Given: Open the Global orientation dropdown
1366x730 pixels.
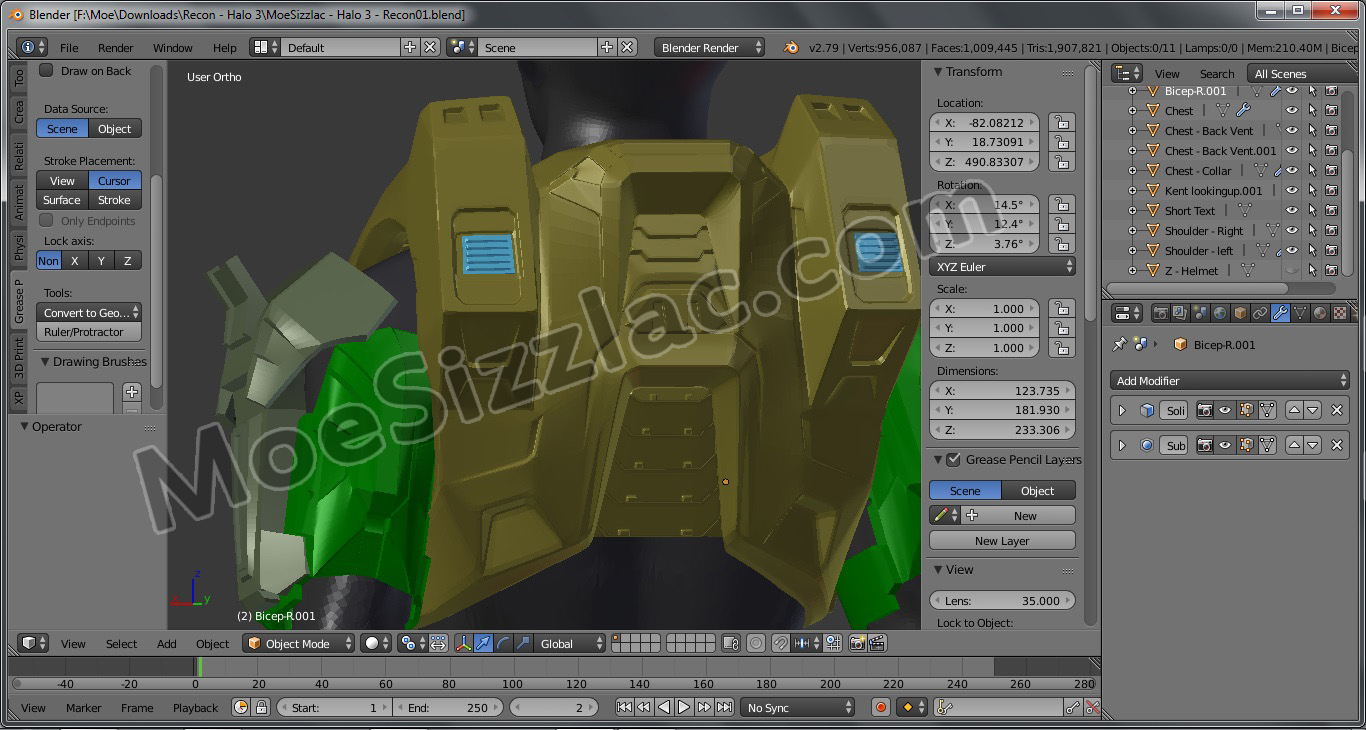Looking at the screenshot, I should click(x=570, y=644).
